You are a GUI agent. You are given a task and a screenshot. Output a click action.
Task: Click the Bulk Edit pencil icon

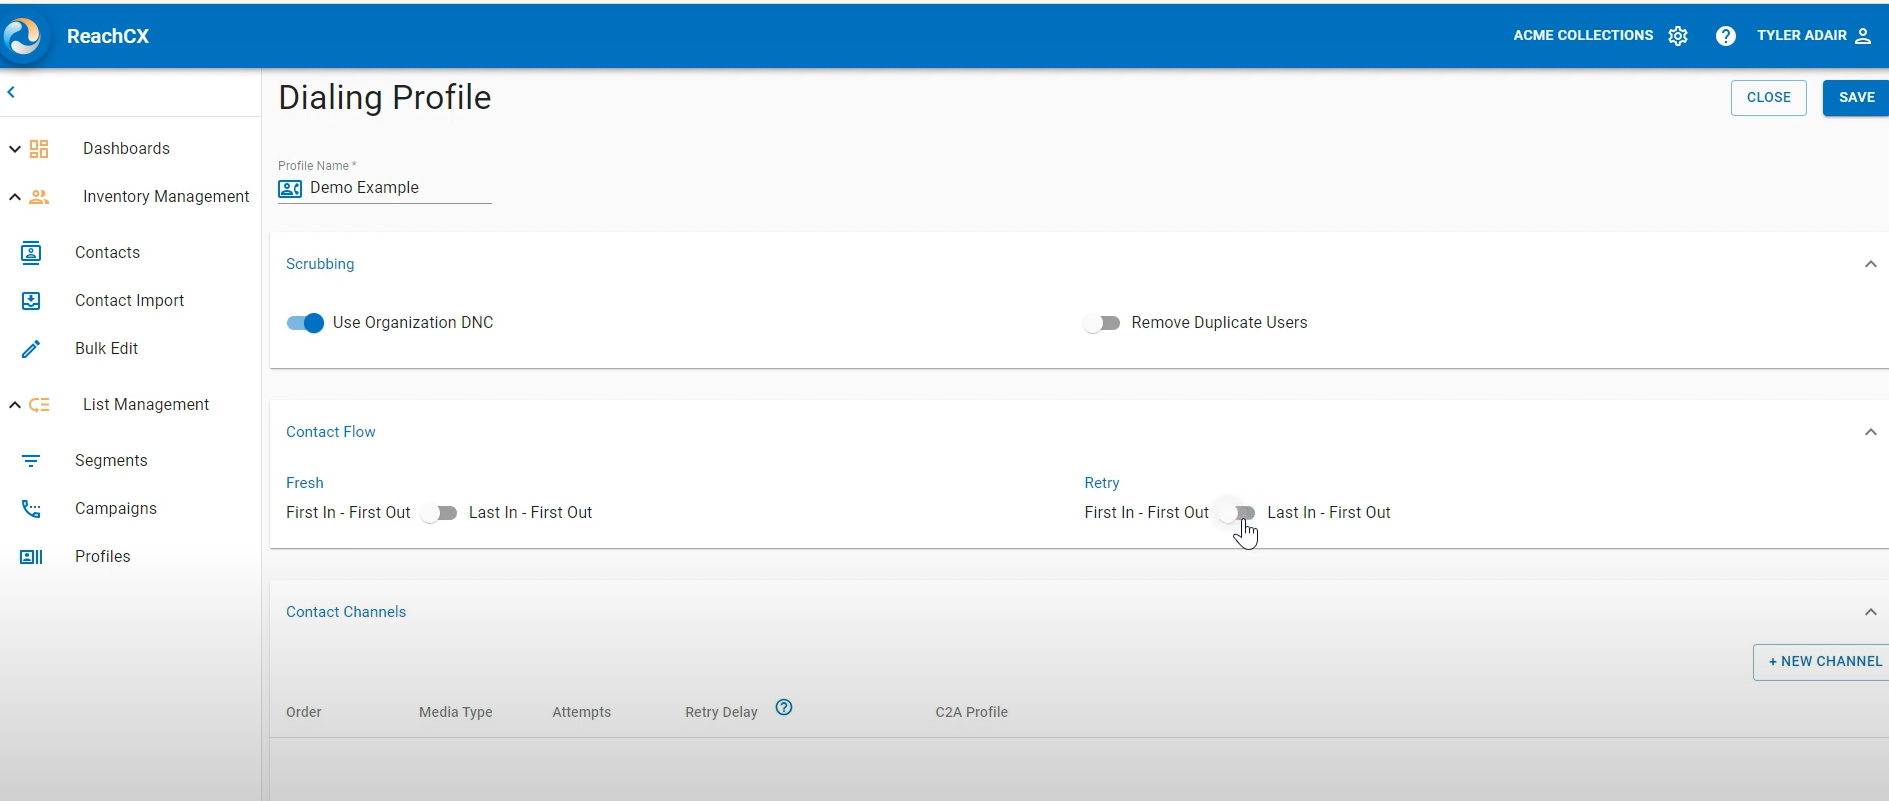click(31, 349)
